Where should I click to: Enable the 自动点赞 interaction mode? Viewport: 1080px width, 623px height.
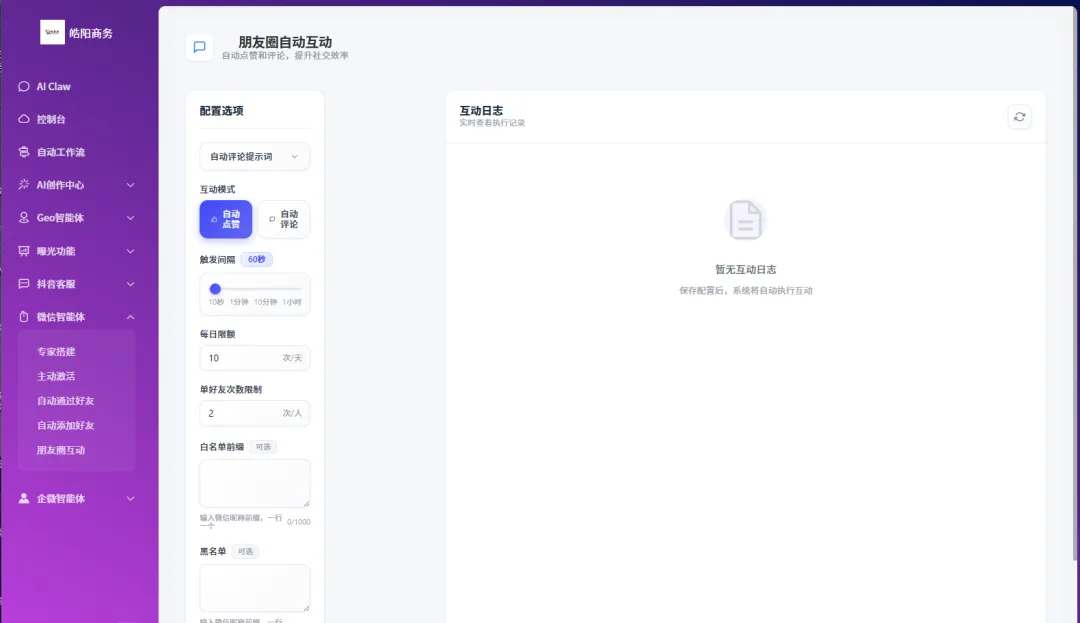point(226,219)
